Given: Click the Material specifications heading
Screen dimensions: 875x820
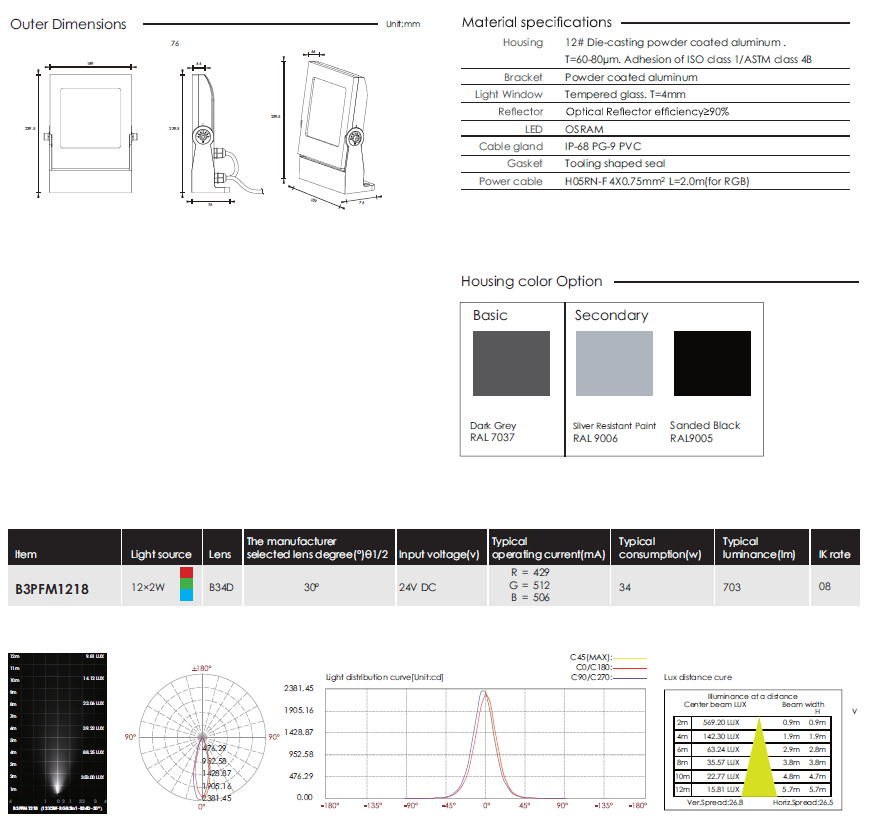Looking at the screenshot, I should click(536, 22).
